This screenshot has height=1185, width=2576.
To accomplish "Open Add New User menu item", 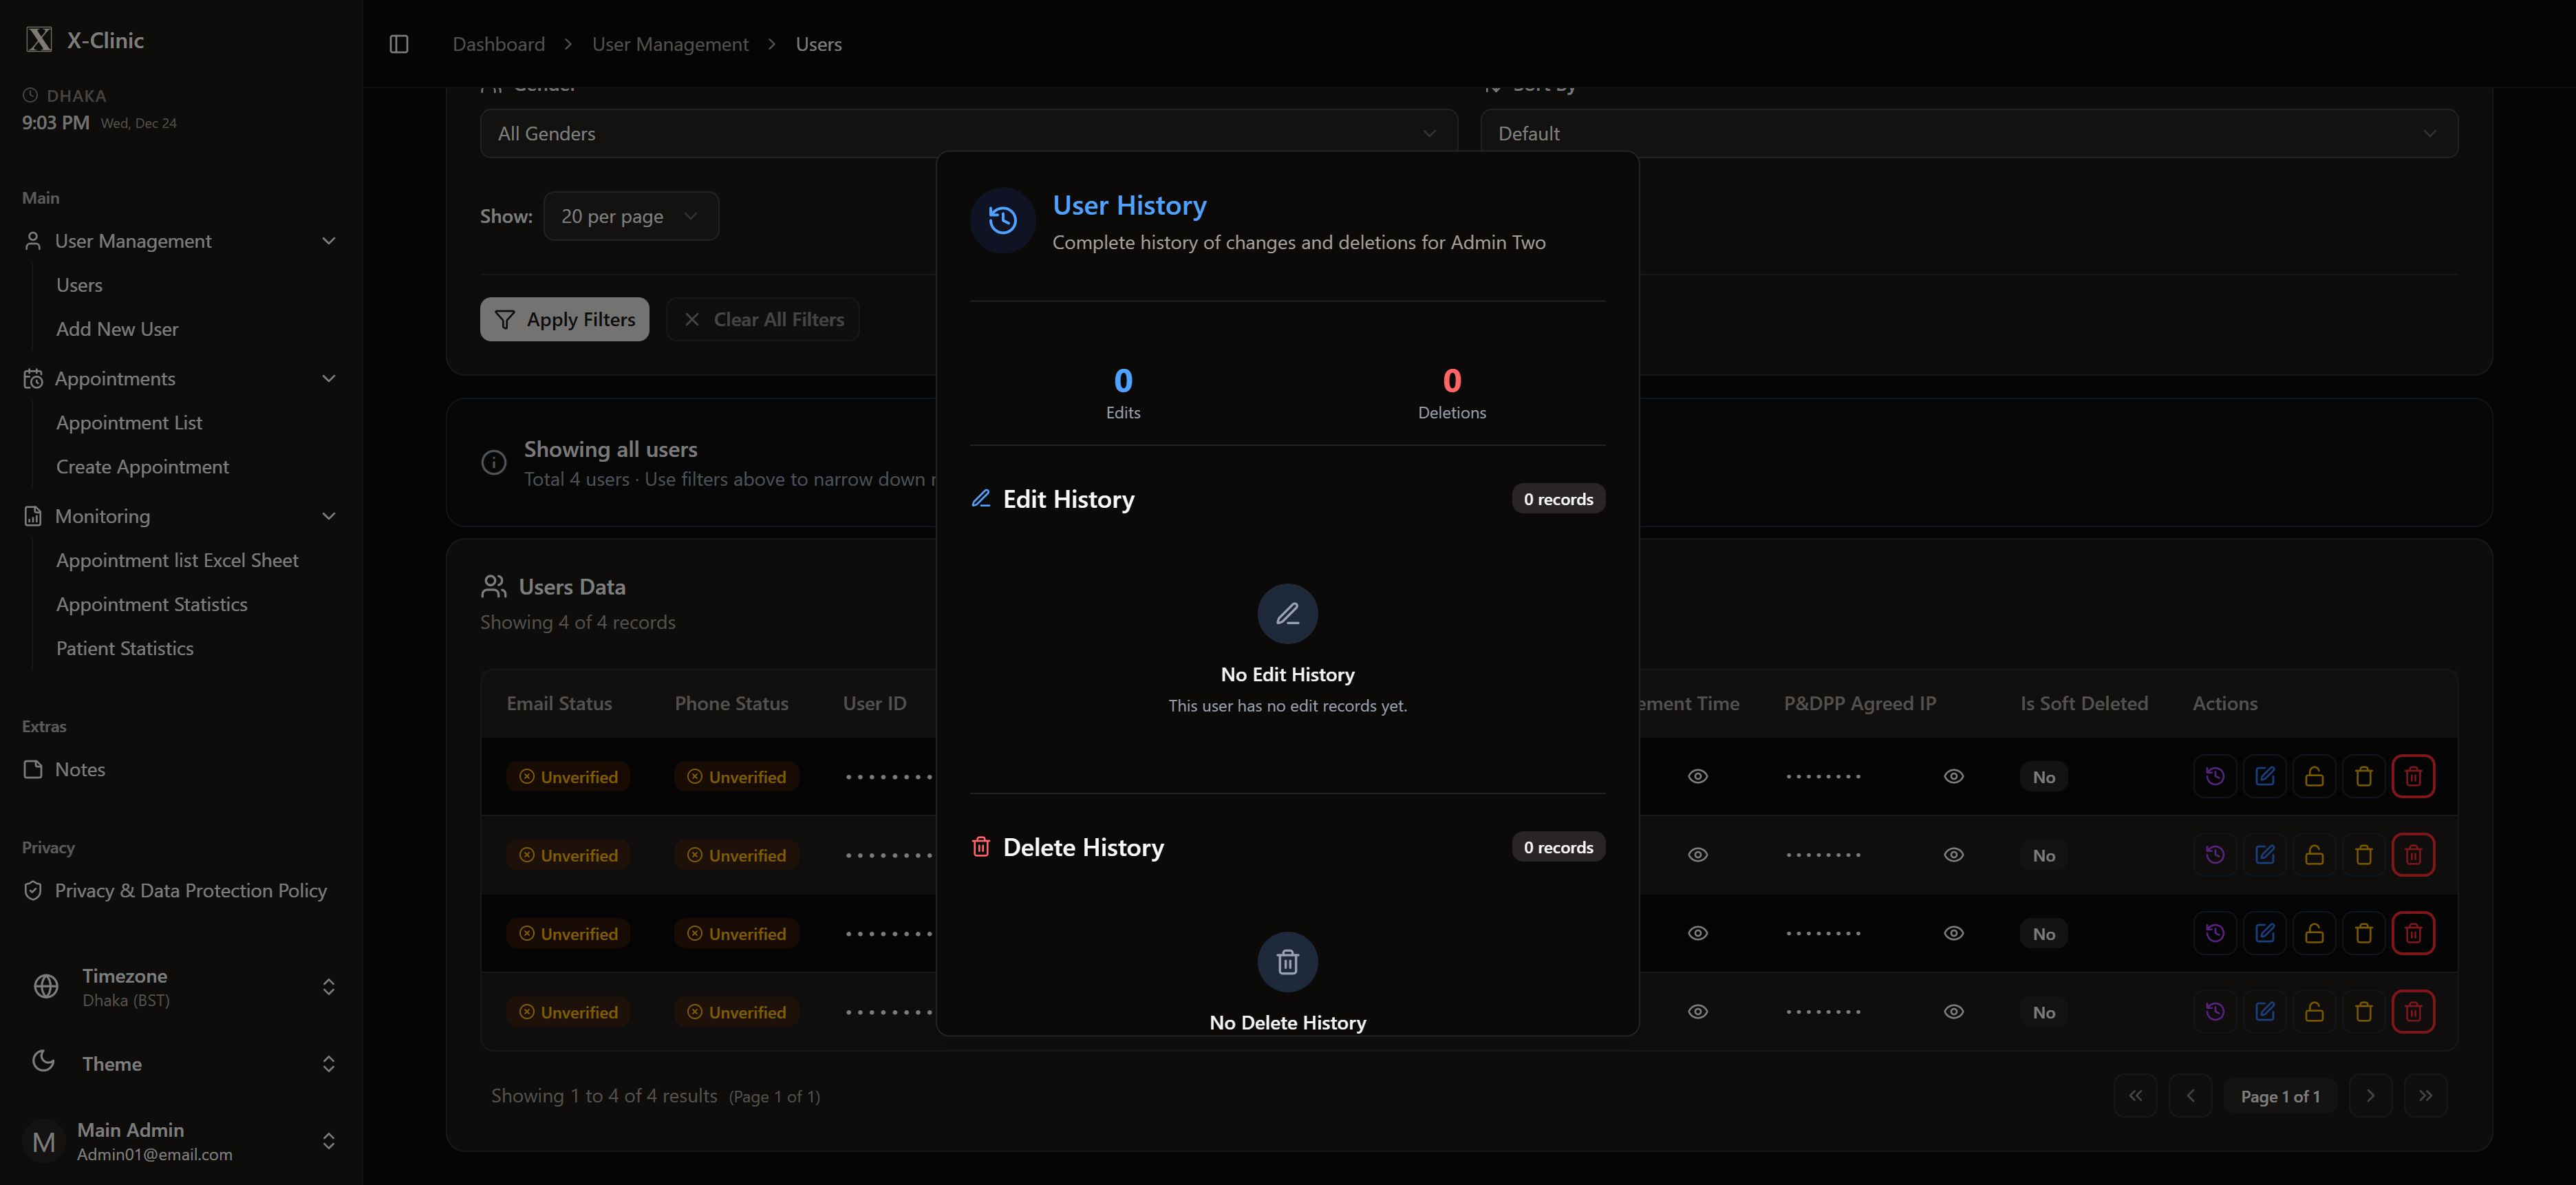I will pyautogui.click(x=117, y=329).
